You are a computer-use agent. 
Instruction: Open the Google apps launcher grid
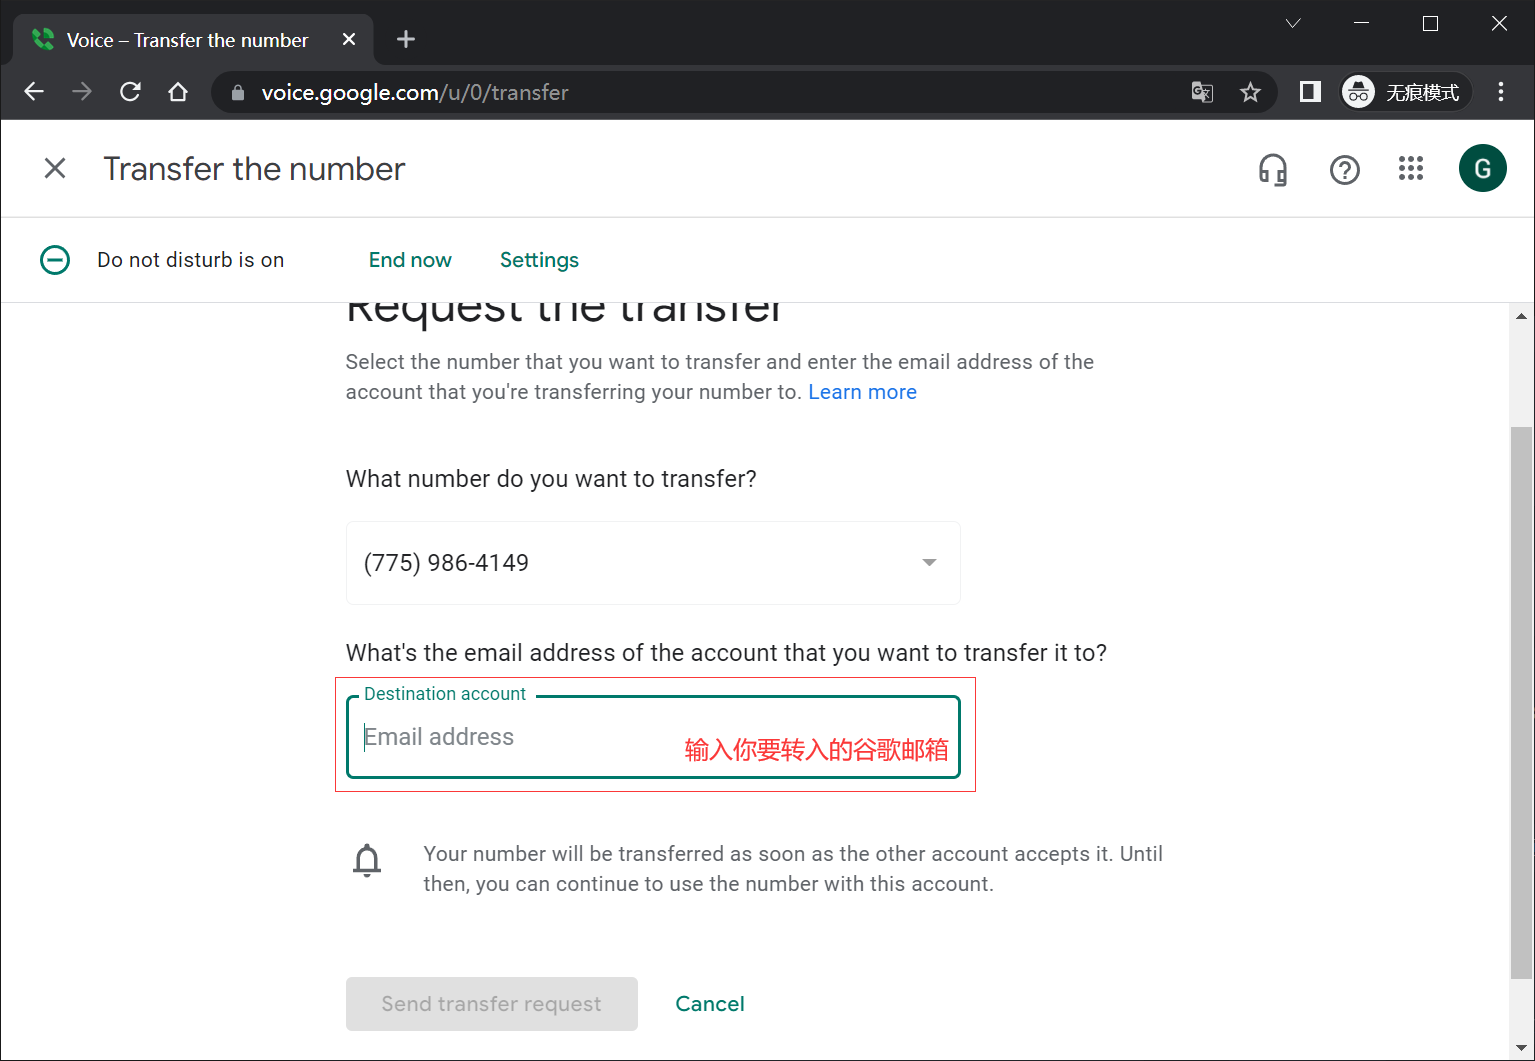tap(1411, 169)
